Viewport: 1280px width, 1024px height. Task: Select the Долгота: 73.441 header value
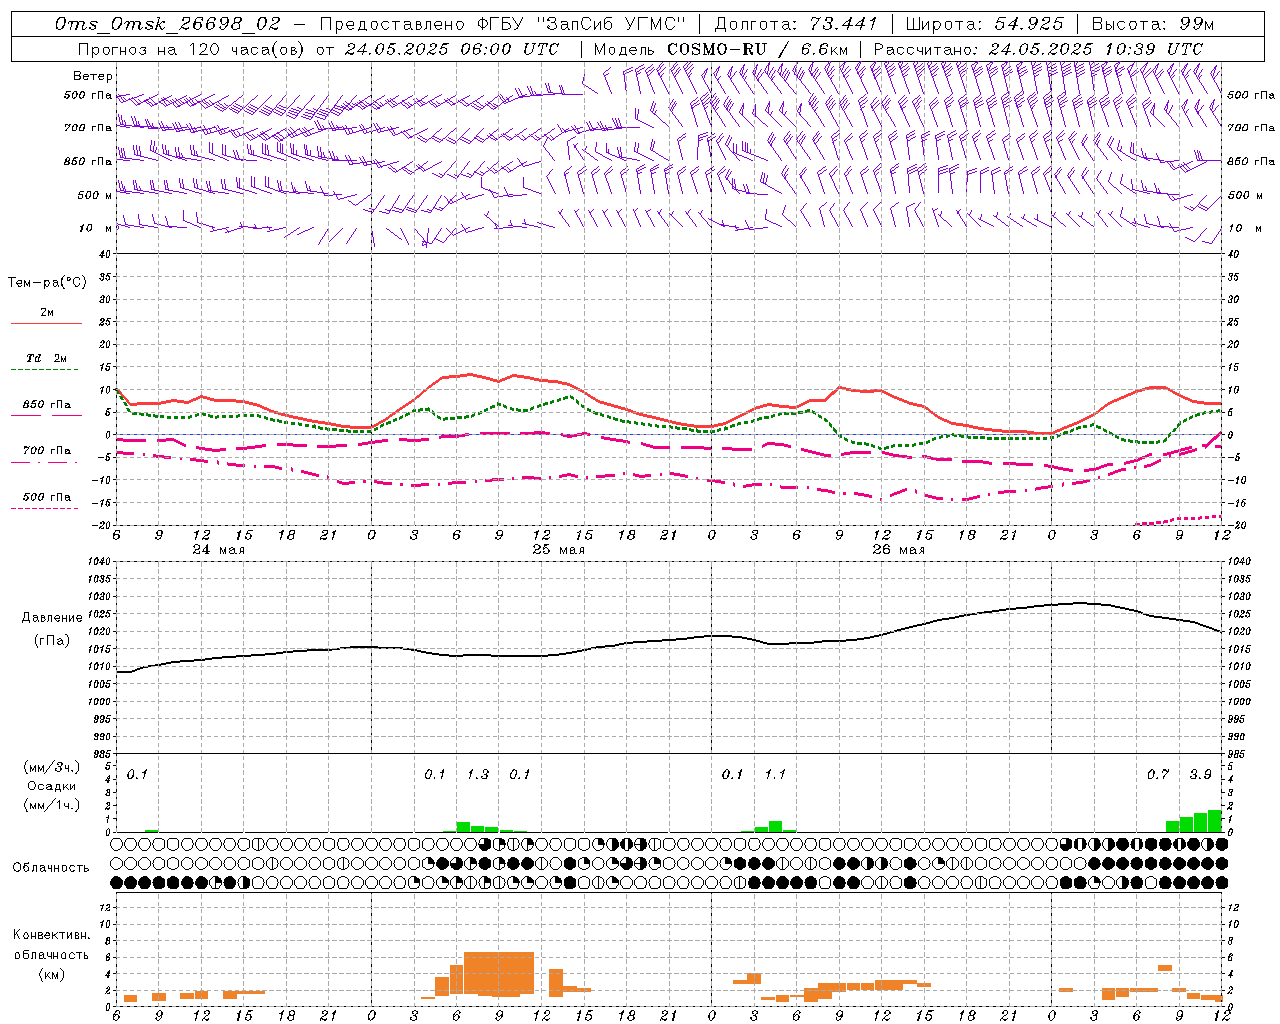pos(796,24)
